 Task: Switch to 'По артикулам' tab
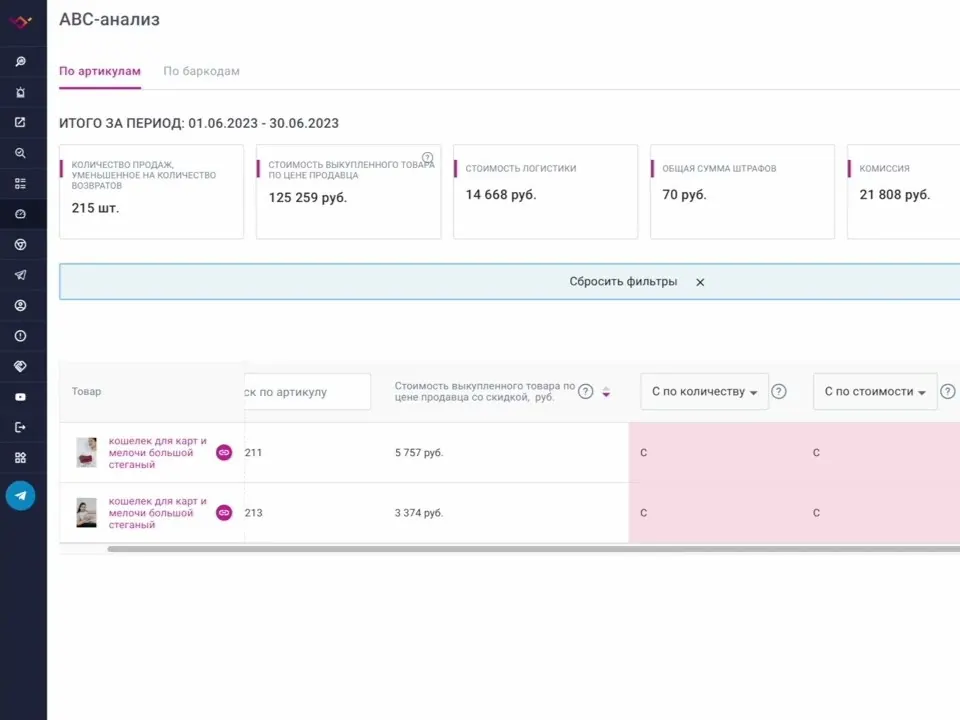pyautogui.click(x=100, y=71)
